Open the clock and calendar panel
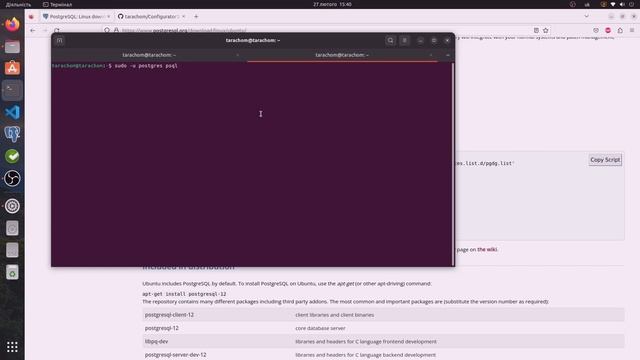640x360 pixels. (x=332, y=4)
